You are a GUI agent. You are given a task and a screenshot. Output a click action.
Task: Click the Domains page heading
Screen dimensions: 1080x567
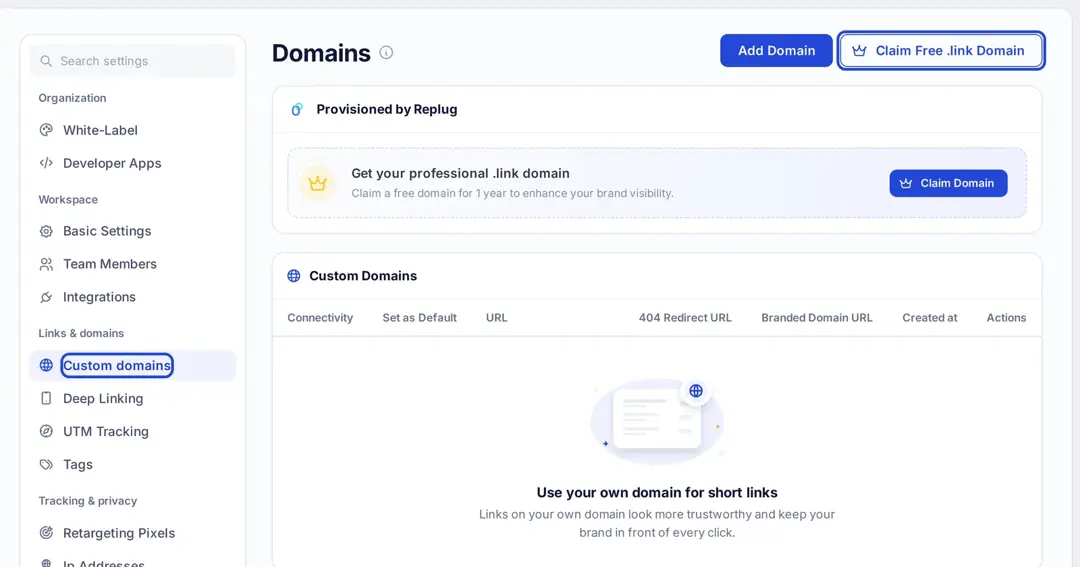pyautogui.click(x=321, y=53)
